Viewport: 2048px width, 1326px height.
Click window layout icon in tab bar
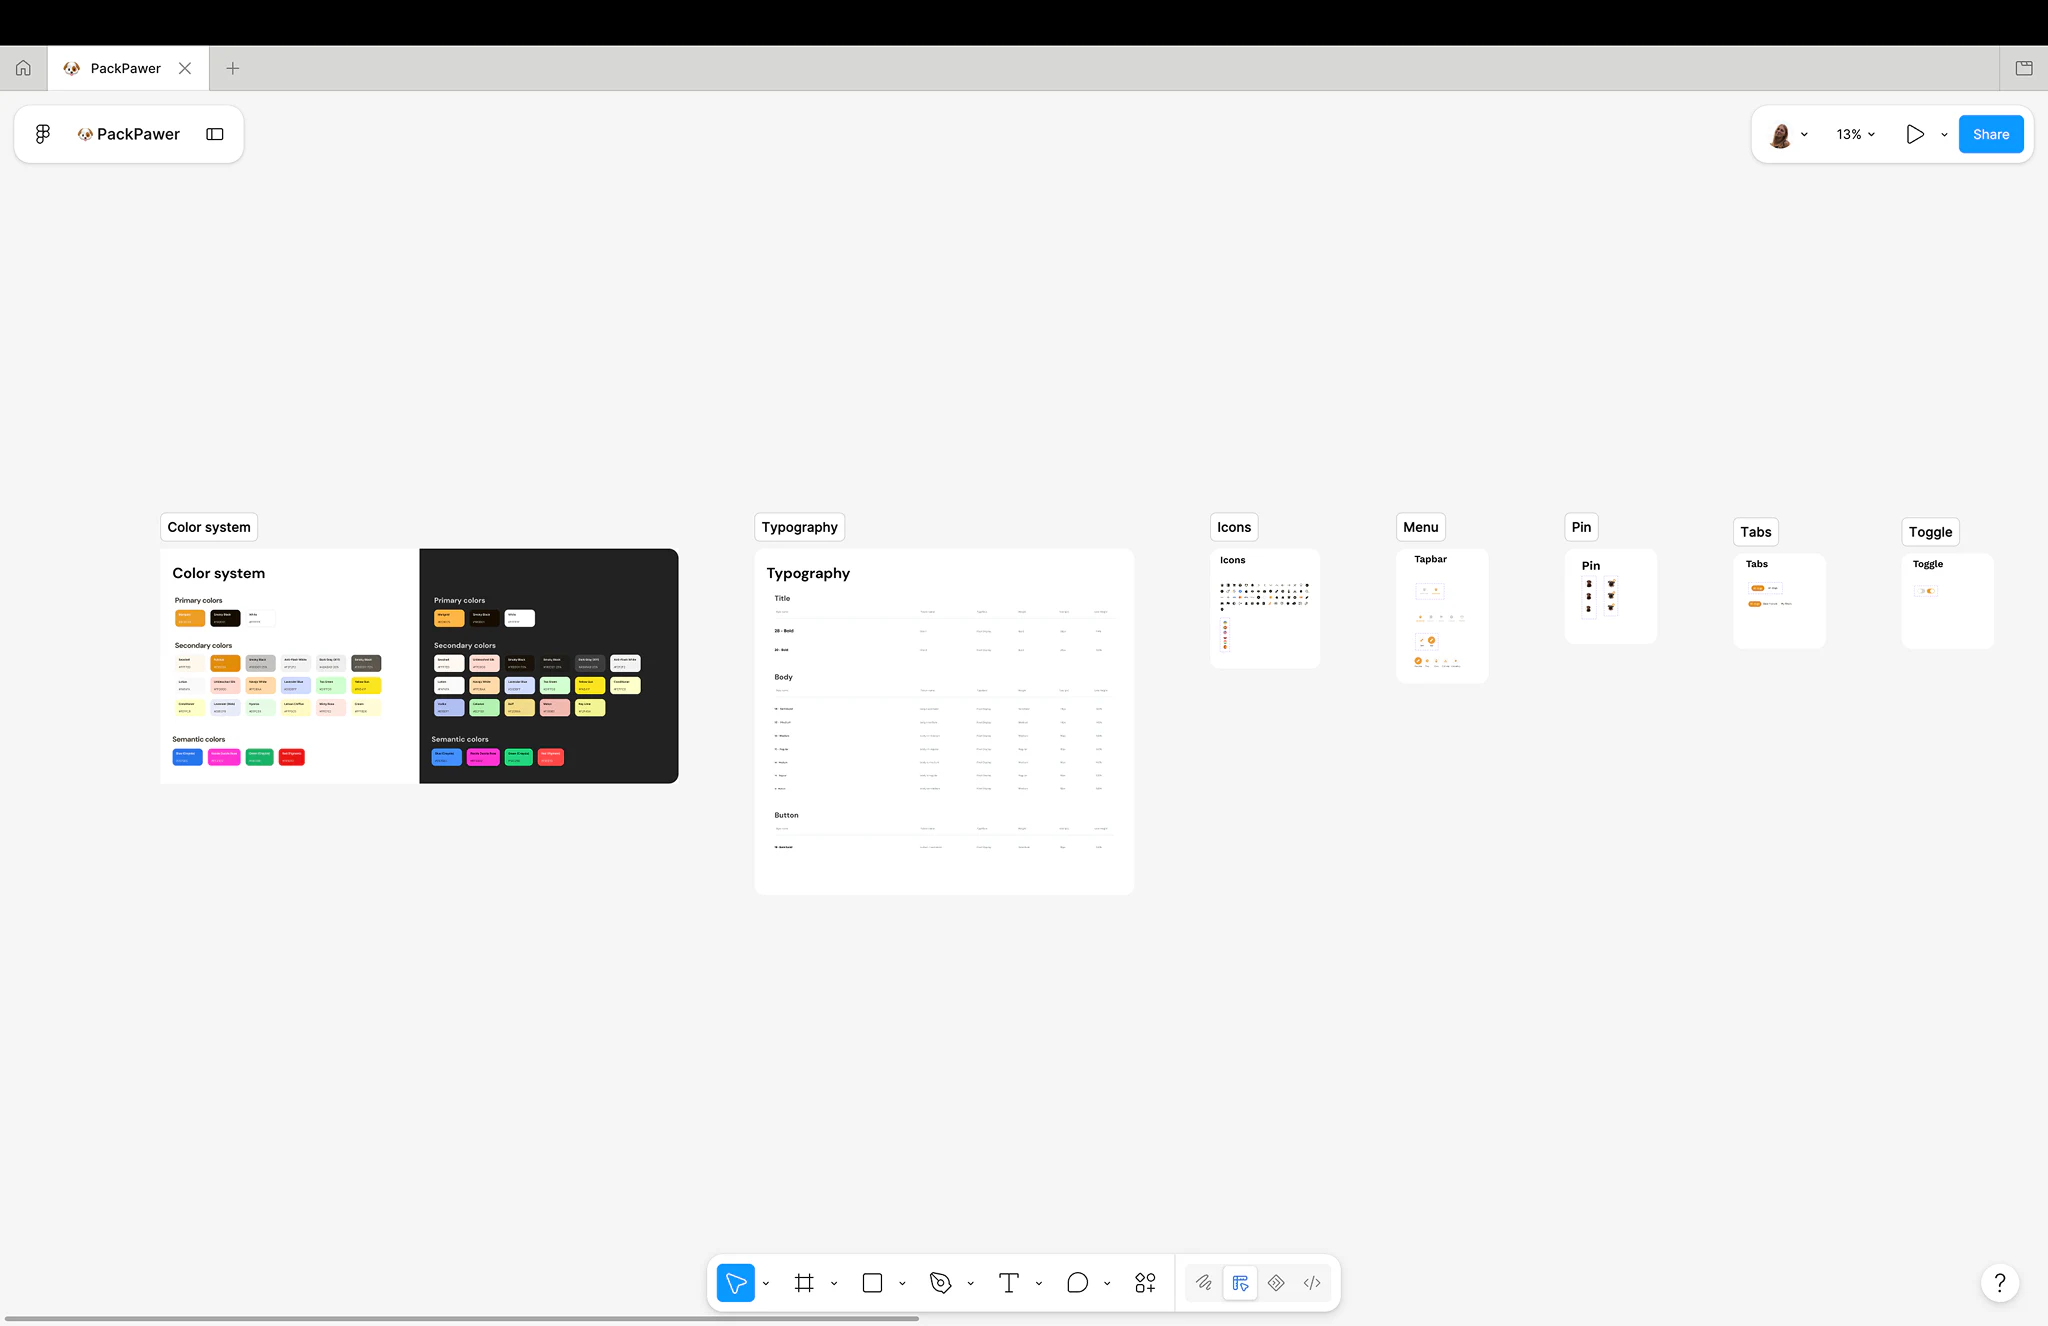click(x=2024, y=68)
